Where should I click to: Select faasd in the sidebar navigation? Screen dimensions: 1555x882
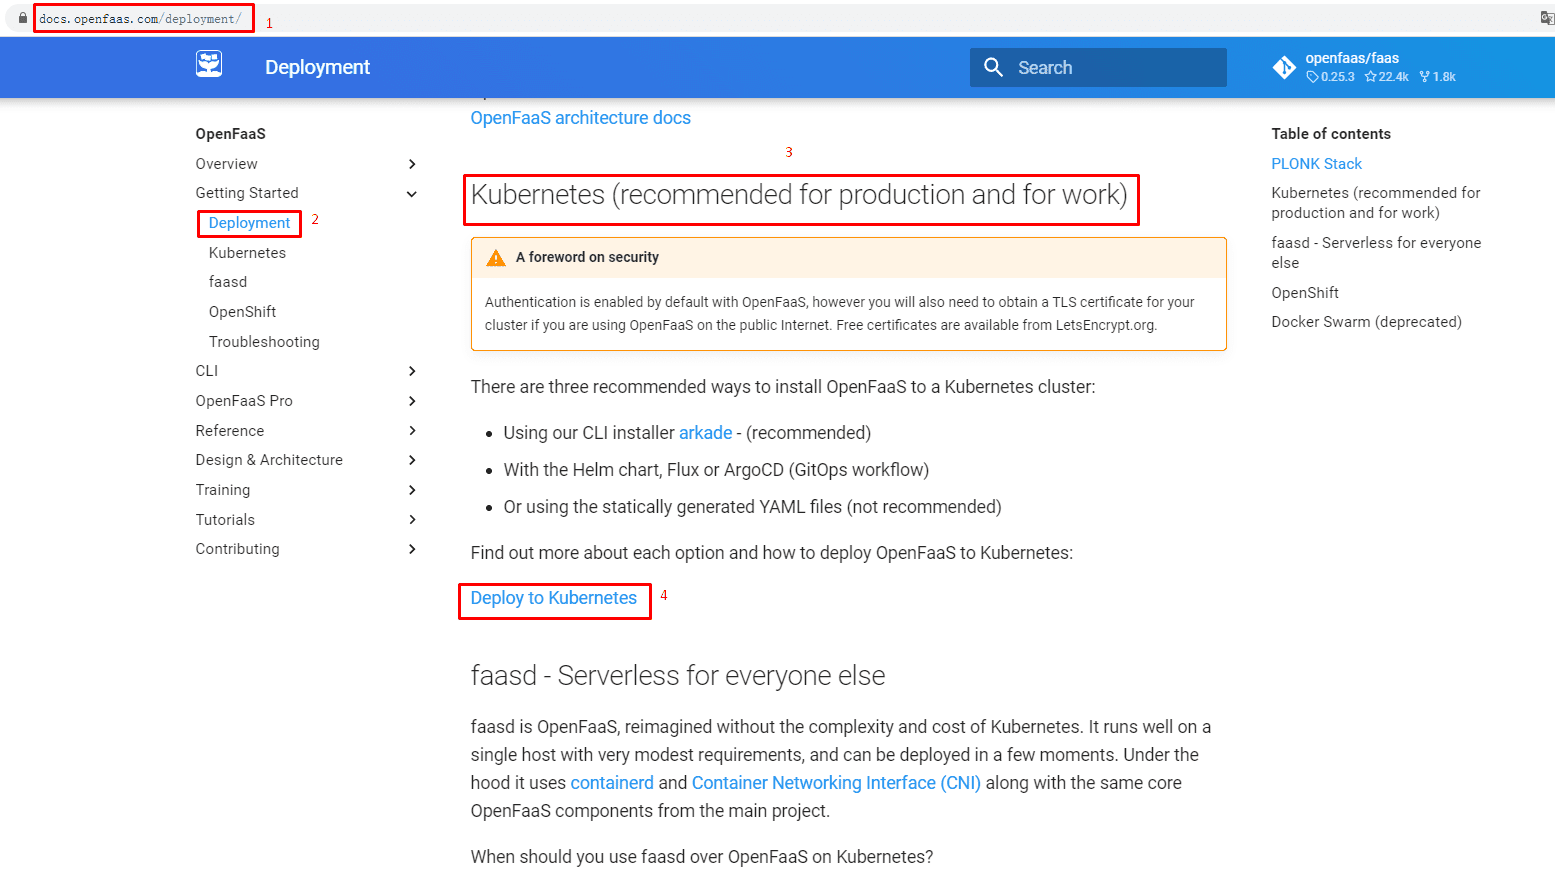tap(228, 282)
